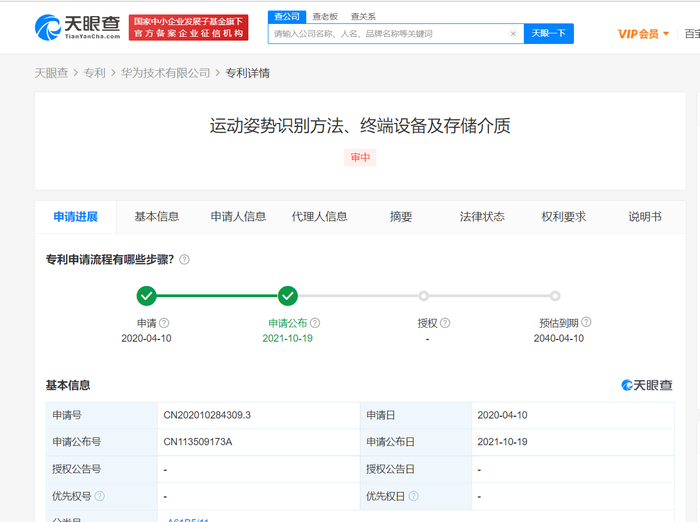Switch to the 查老板 search tab
700x522 pixels.
(x=324, y=16)
